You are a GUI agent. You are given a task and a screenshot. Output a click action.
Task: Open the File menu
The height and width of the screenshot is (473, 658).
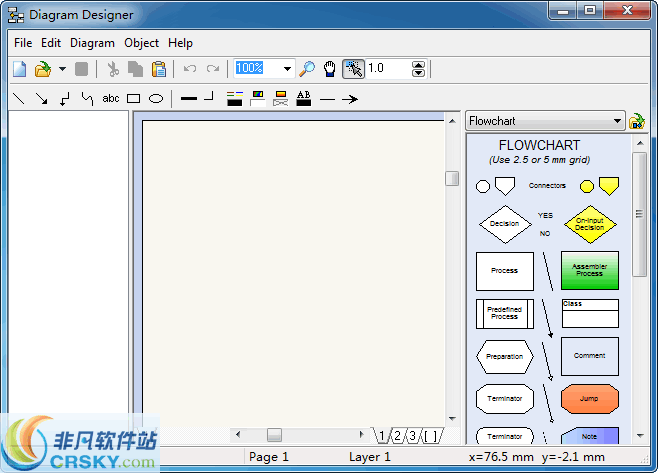23,43
